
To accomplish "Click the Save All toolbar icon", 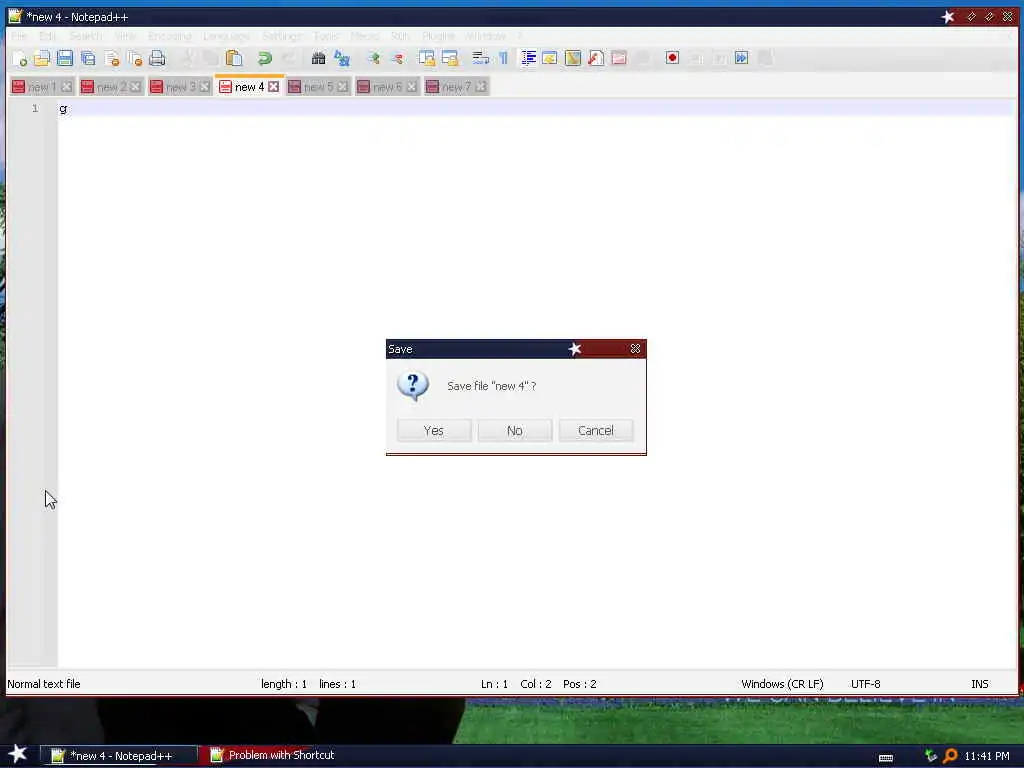I will pos(88,59).
